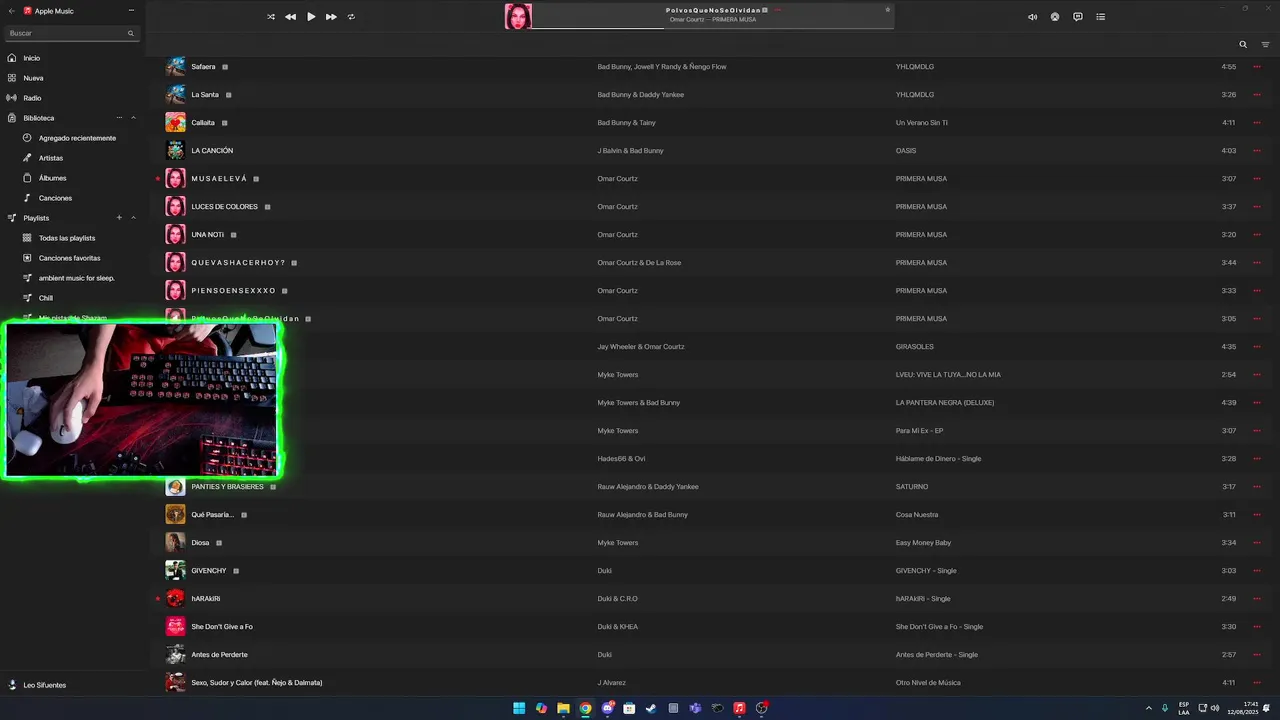The width and height of the screenshot is (1280, 720).
Task: Open more options for Callaíta
Action: (1257, 123)
